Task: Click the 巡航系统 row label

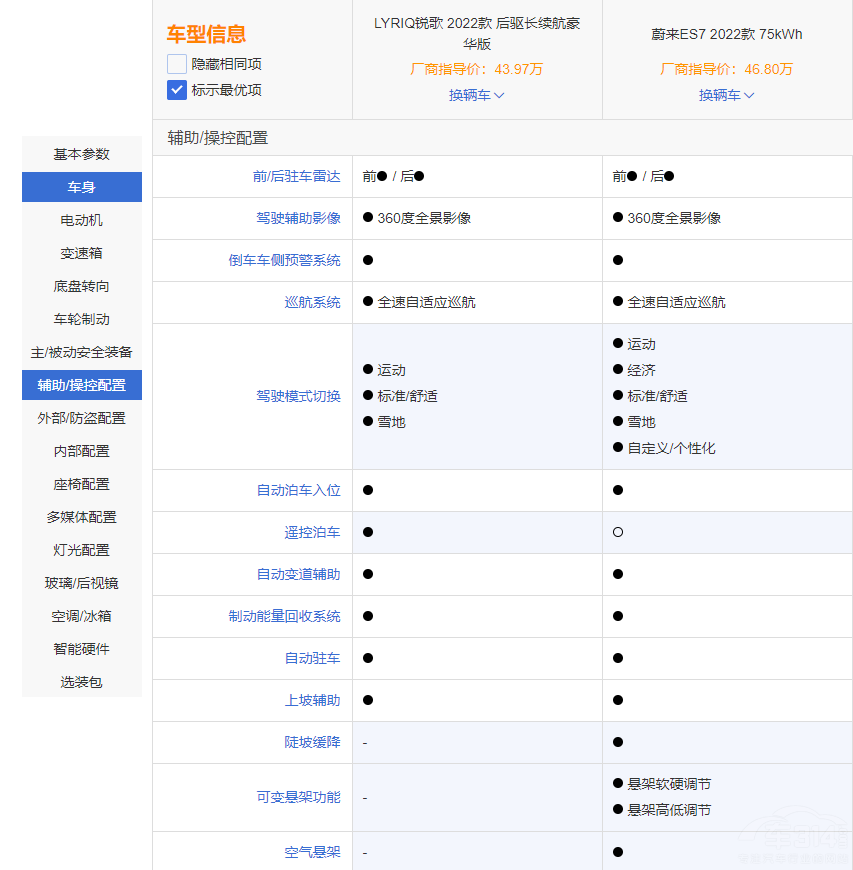Action: coord(312,302)
